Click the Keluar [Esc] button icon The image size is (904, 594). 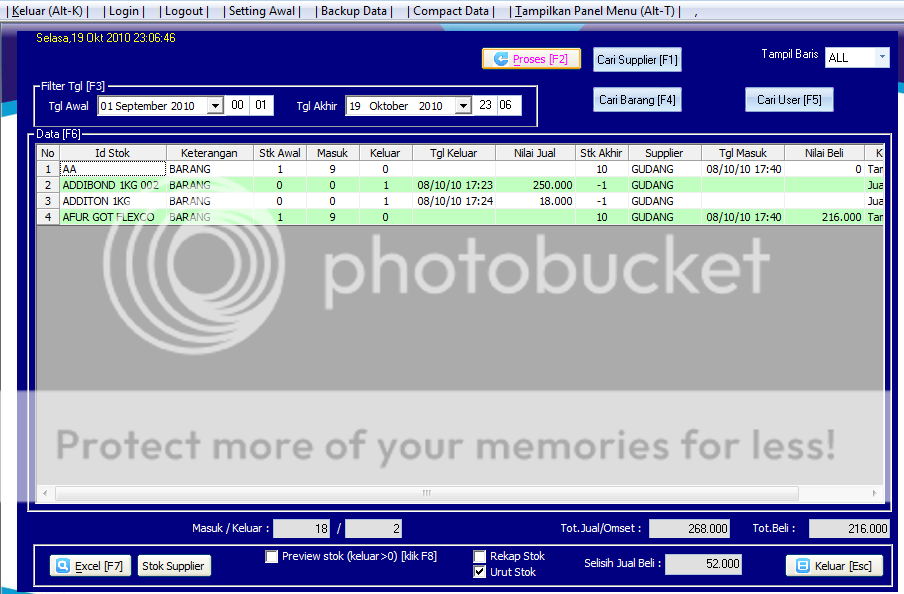pyautogui.click(x=803, y=566)
